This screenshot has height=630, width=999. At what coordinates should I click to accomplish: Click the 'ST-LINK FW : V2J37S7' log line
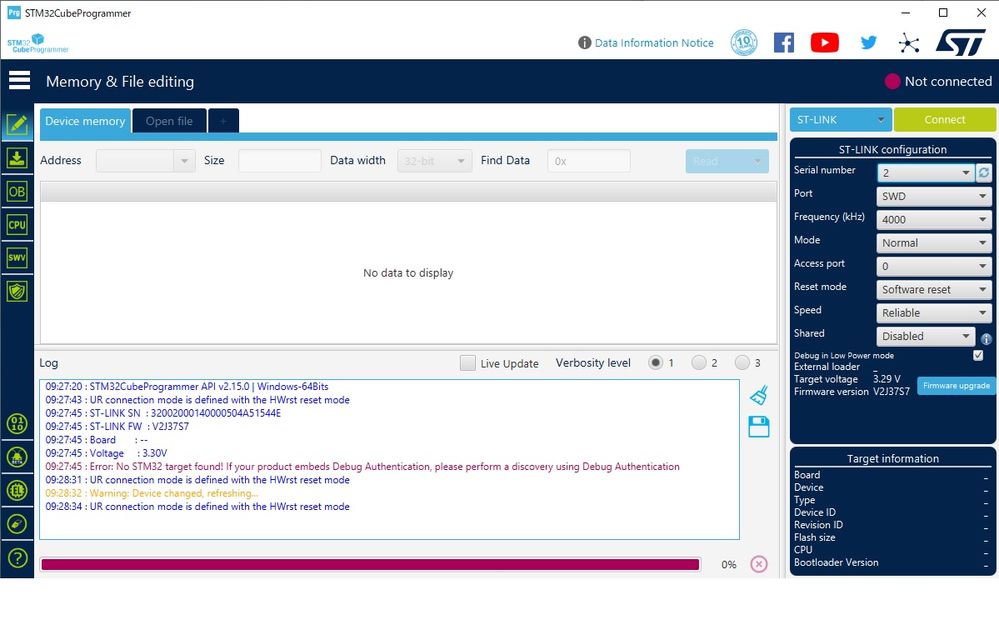[117, 426]
